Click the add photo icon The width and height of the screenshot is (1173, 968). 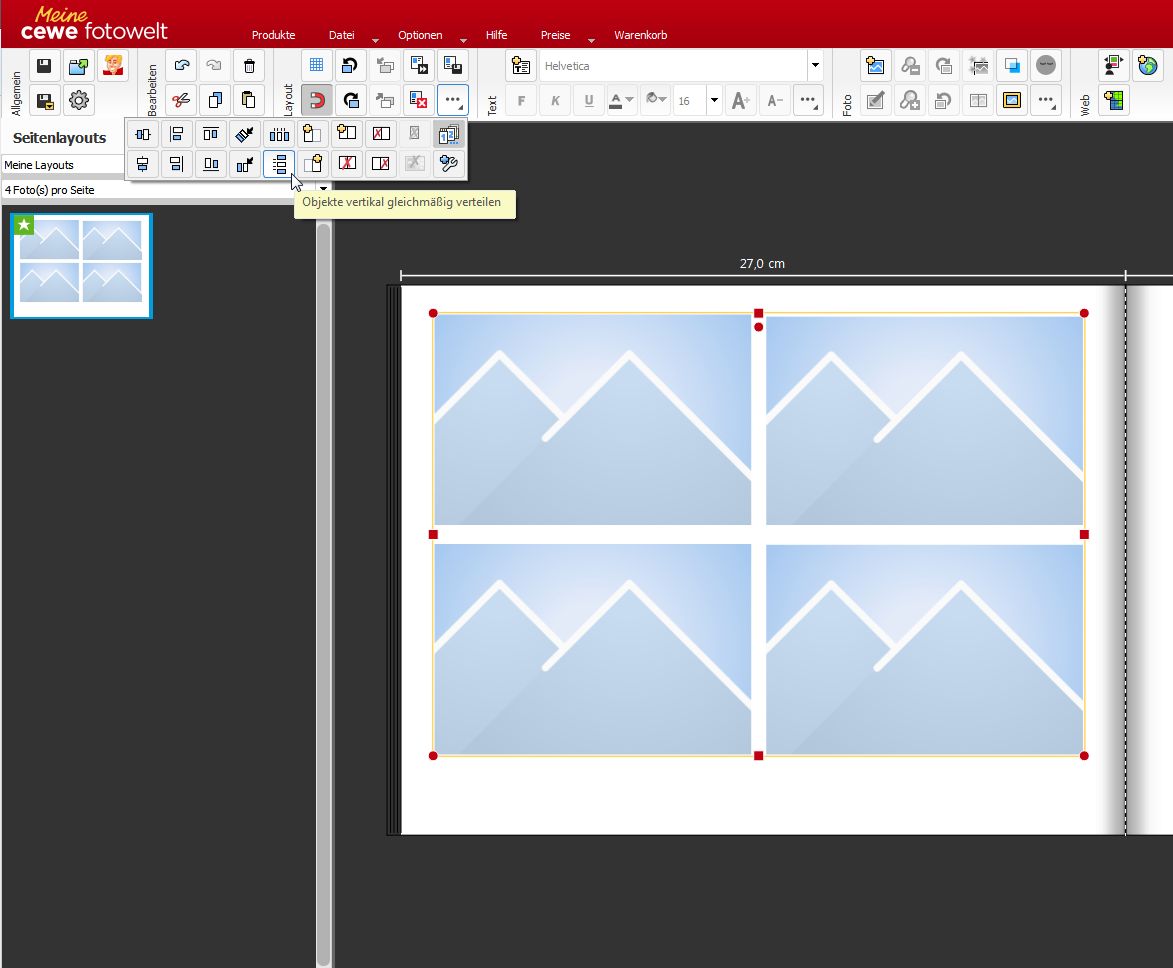pos(876,67)
